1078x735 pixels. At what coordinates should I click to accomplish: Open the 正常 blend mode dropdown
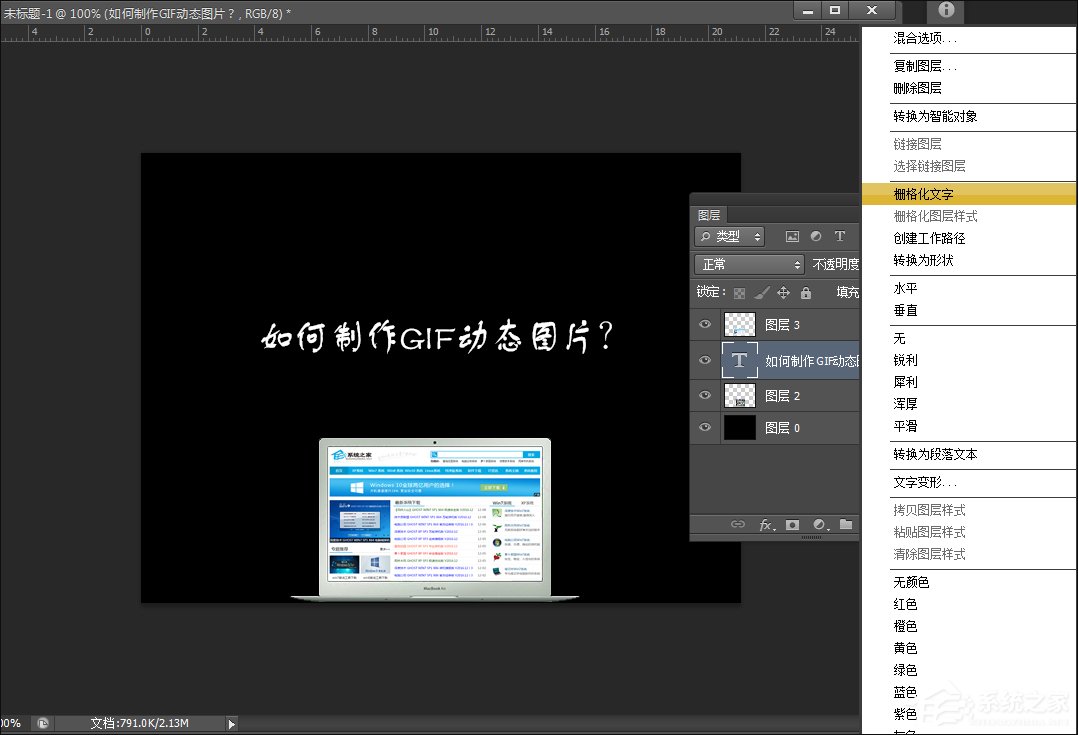pos(748,264)
